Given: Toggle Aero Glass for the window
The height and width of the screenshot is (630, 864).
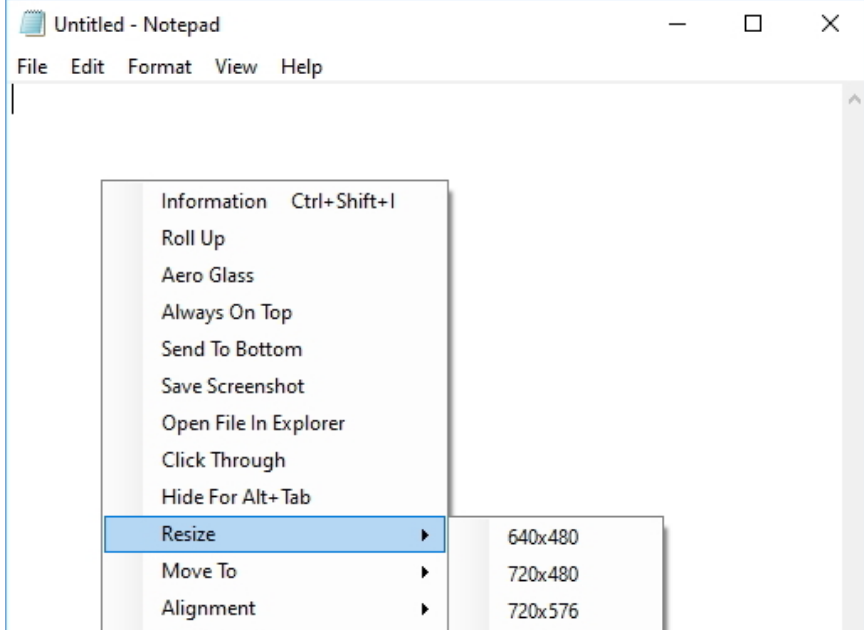Looking at the screenshot, I should click(209, 276).
